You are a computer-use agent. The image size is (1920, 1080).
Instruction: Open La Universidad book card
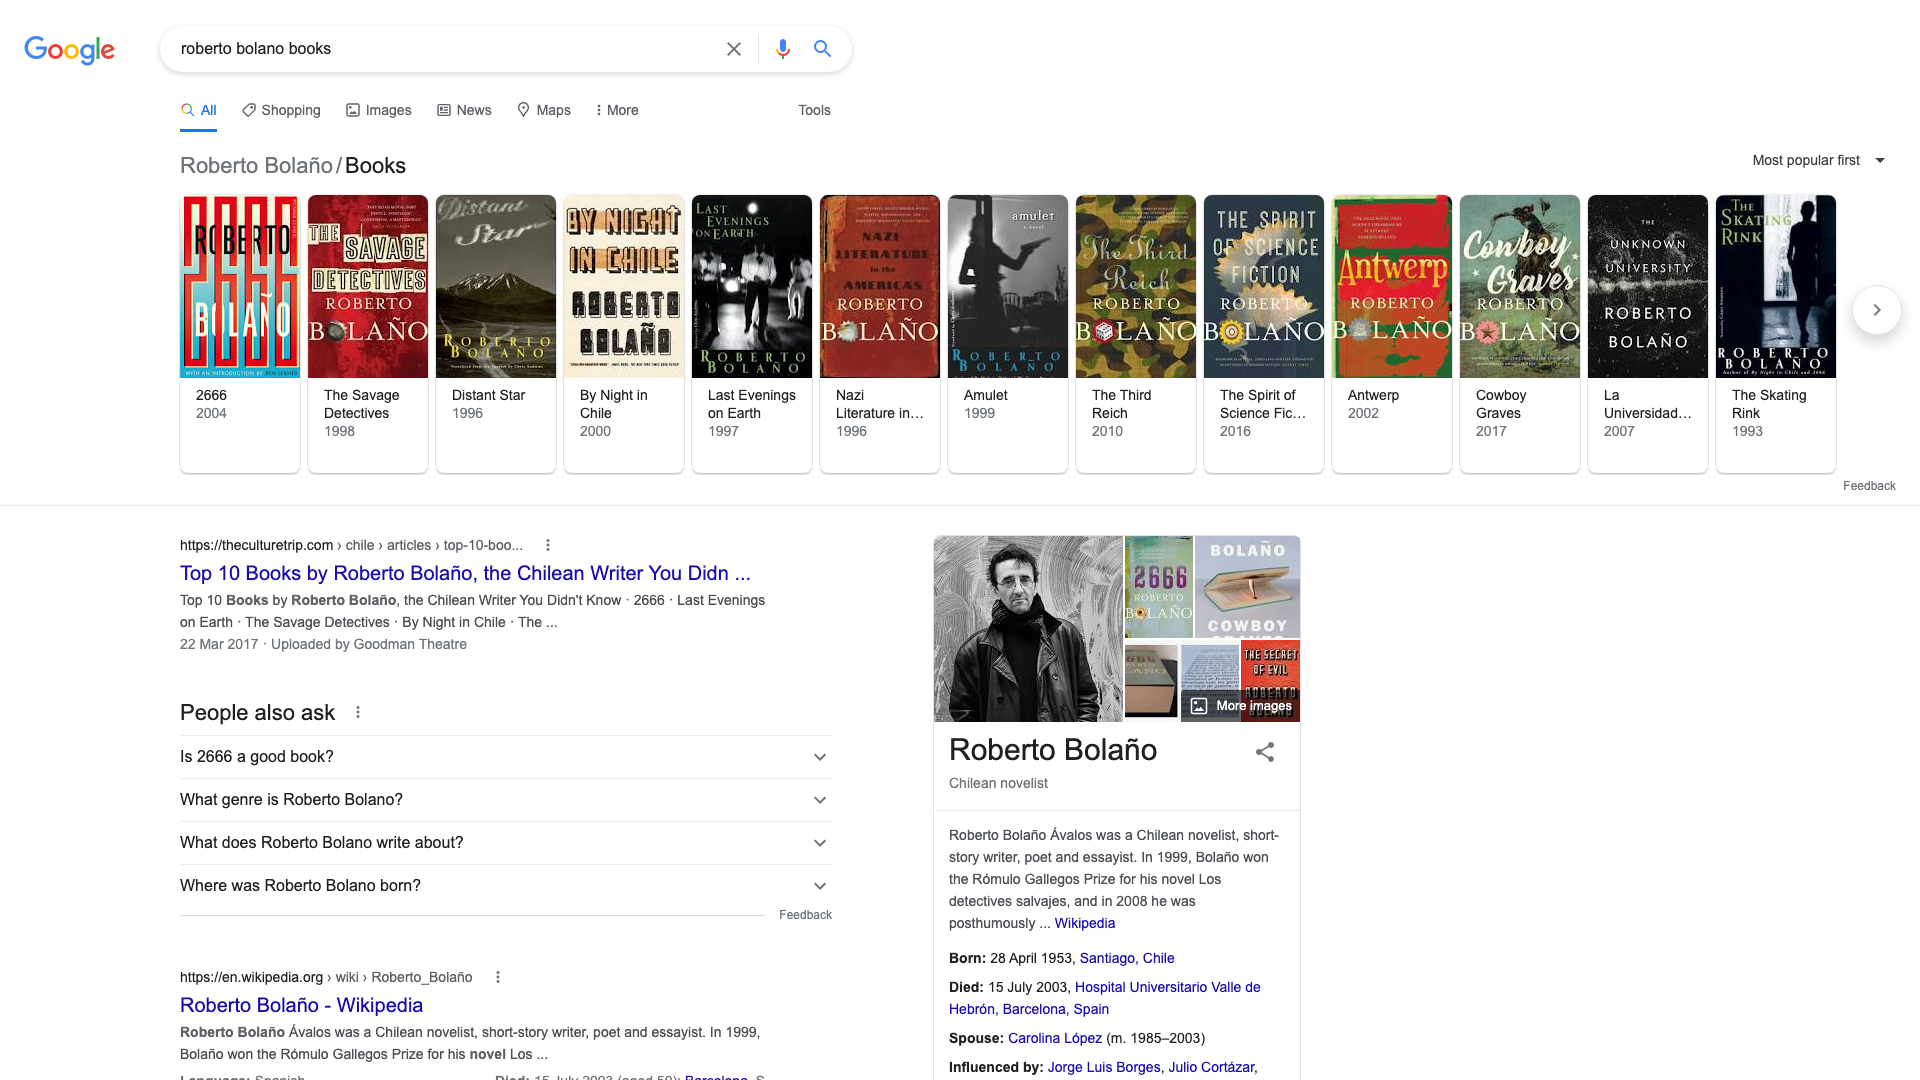(1648, 333)
